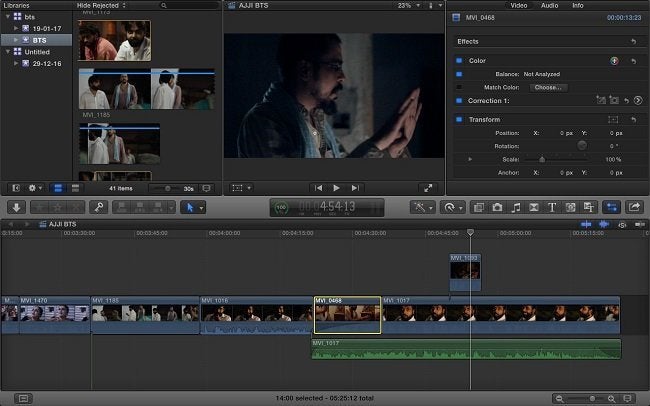The image size is (650, 406).
Task: Click the Insert clip edit button
Action: pos(140,207)
